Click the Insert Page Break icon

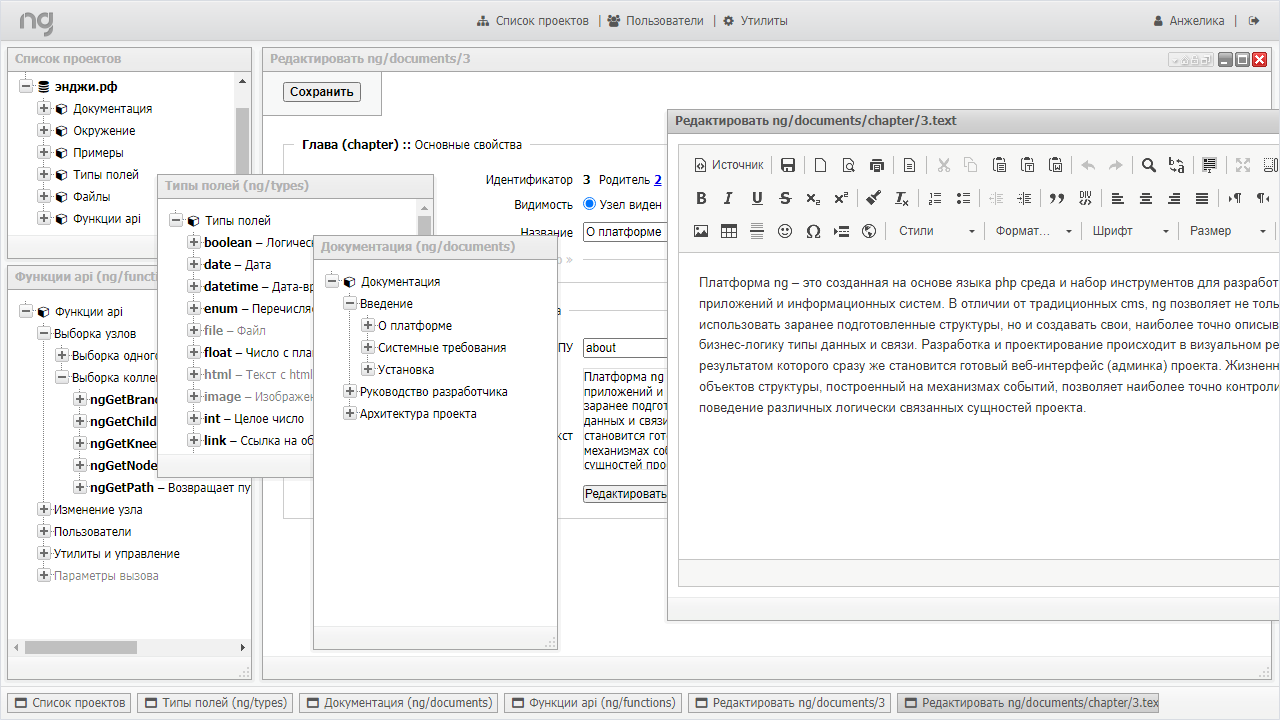point(841,231)
